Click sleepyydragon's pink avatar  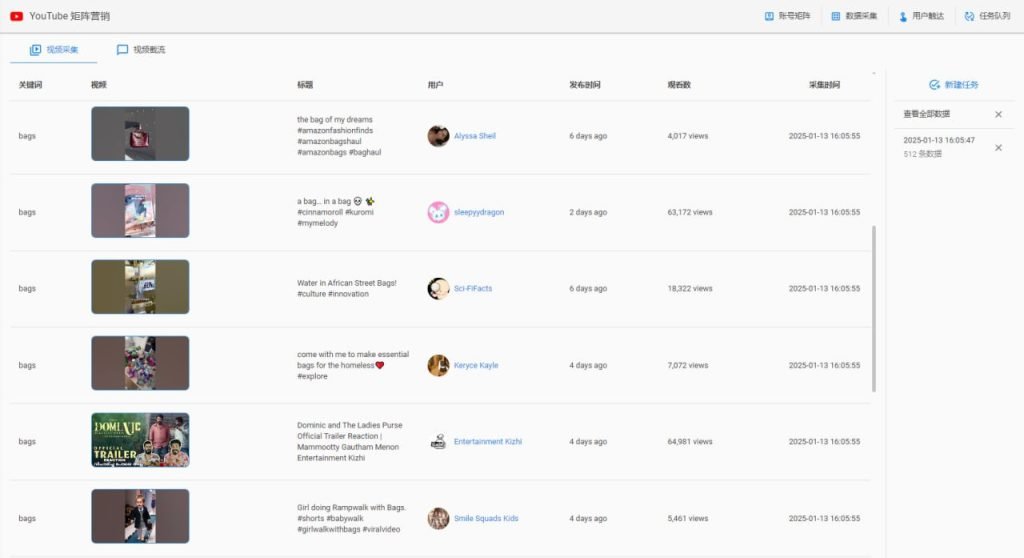(x=438, y=212)
